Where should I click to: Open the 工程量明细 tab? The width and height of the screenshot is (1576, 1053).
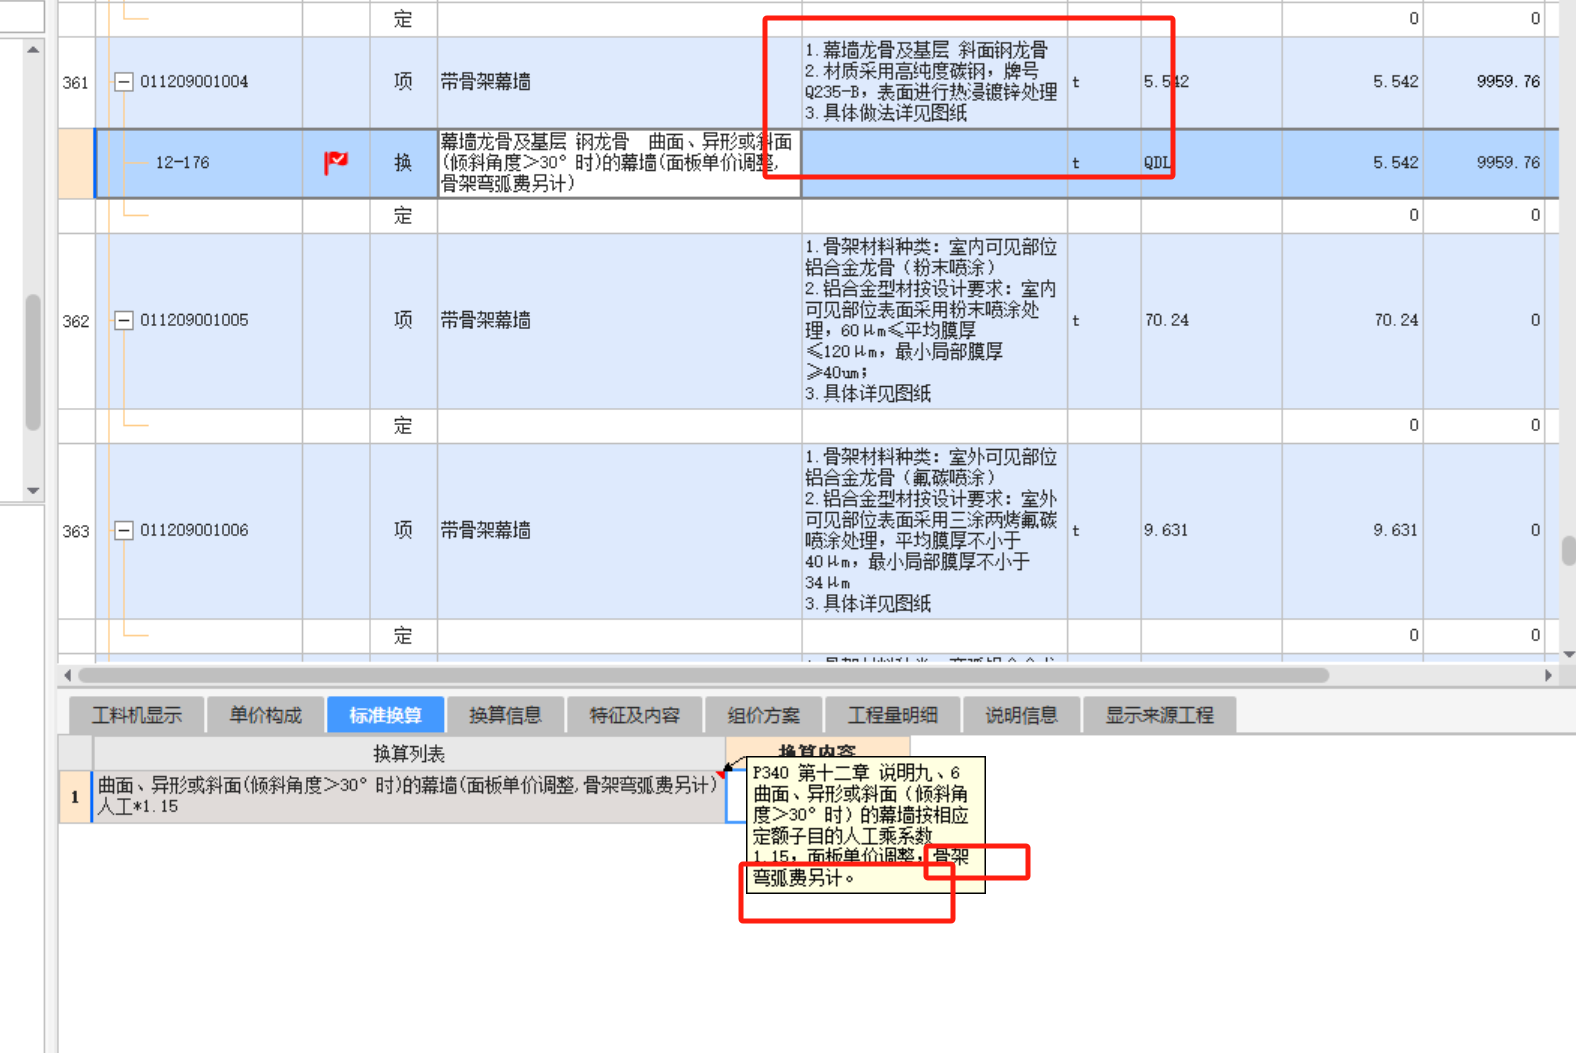pos(892,715)
